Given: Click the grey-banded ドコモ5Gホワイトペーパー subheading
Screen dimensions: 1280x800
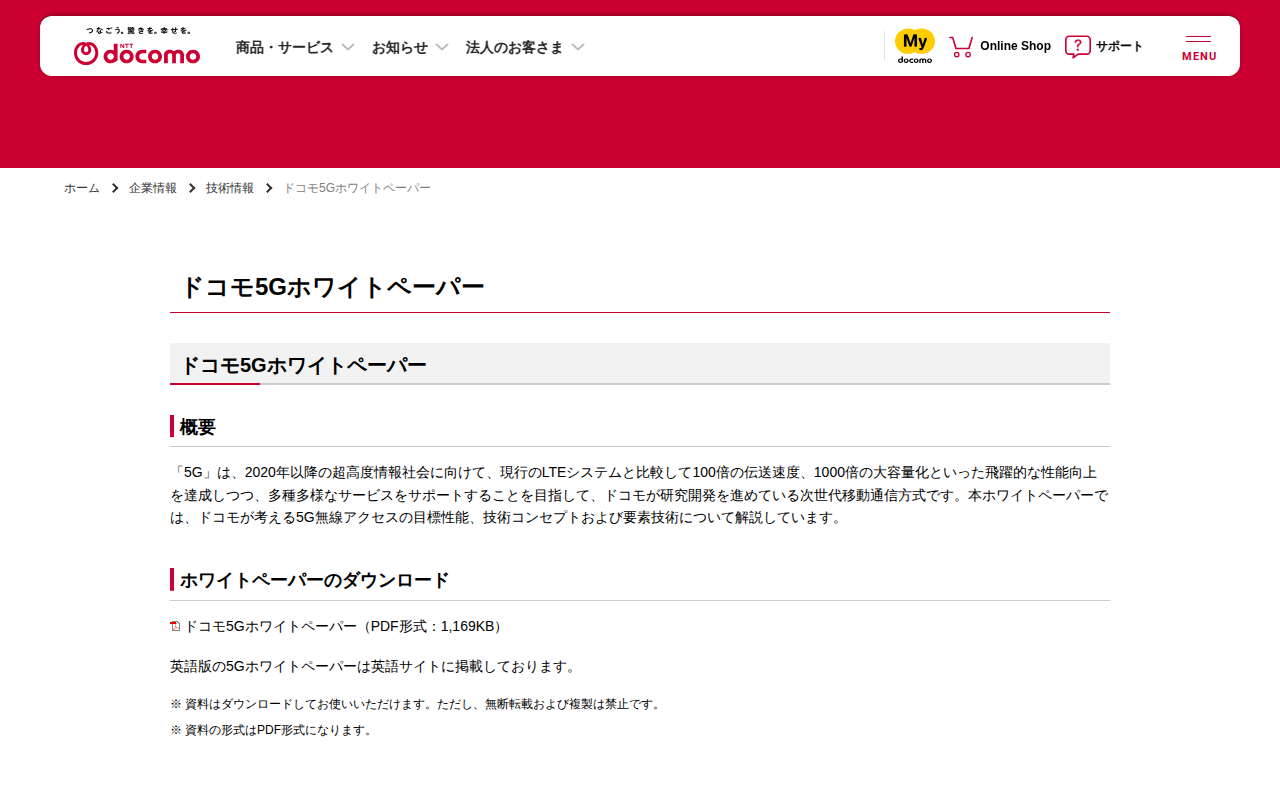Looking at the screenshot, I should [640, 364].
